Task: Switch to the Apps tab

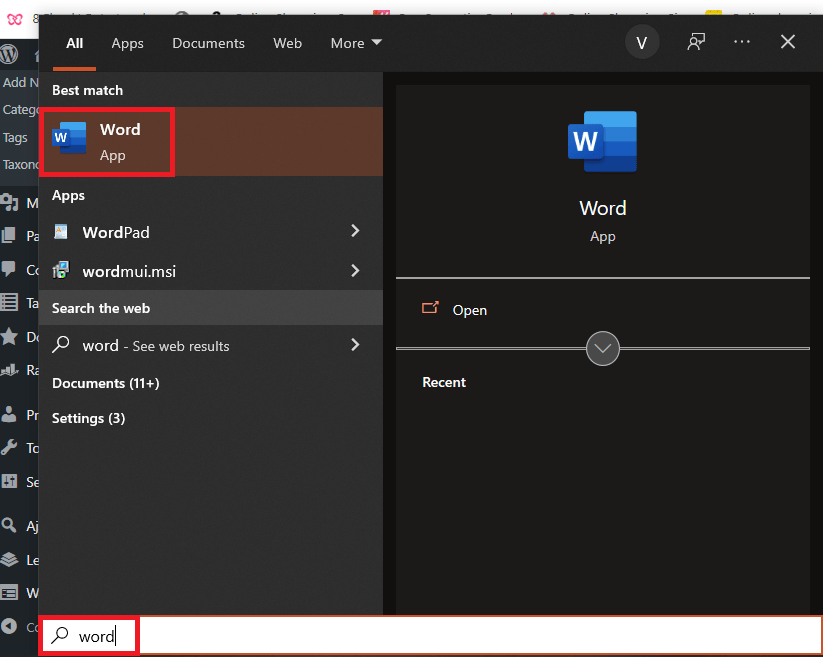Action: pos(127,44)
